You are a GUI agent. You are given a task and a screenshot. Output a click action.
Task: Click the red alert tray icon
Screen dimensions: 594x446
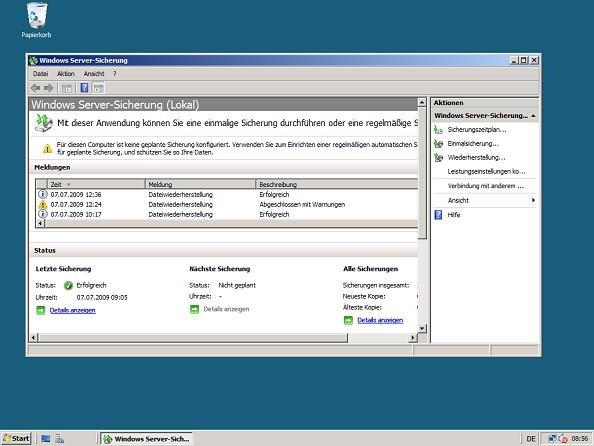click(563, 439)
